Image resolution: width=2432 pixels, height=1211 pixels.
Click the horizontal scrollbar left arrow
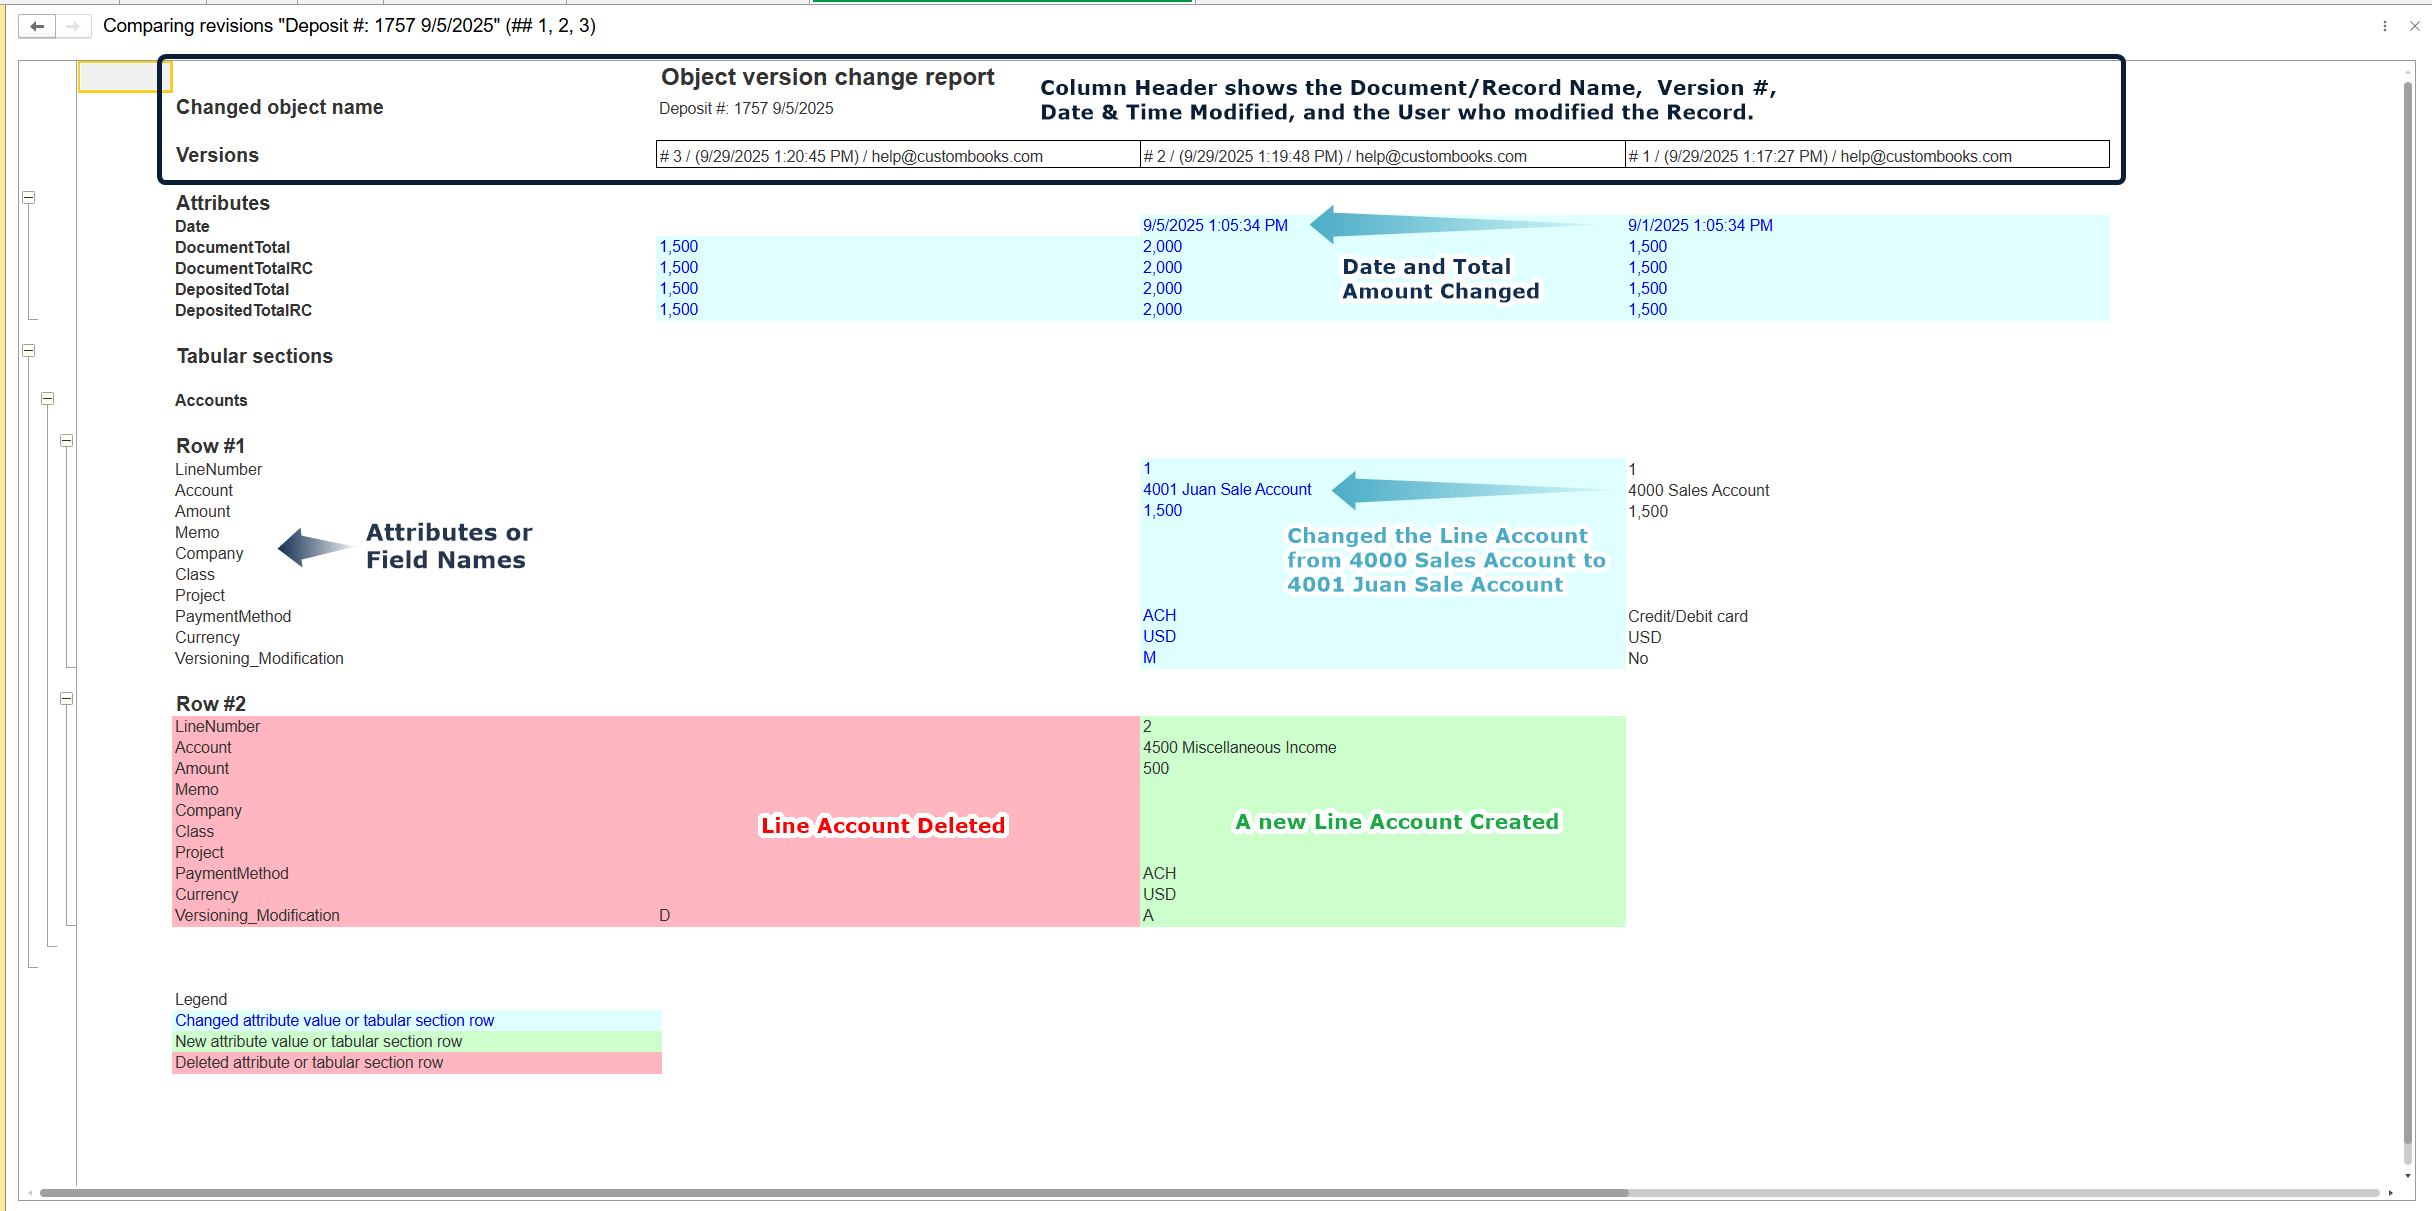(30, 1192)
